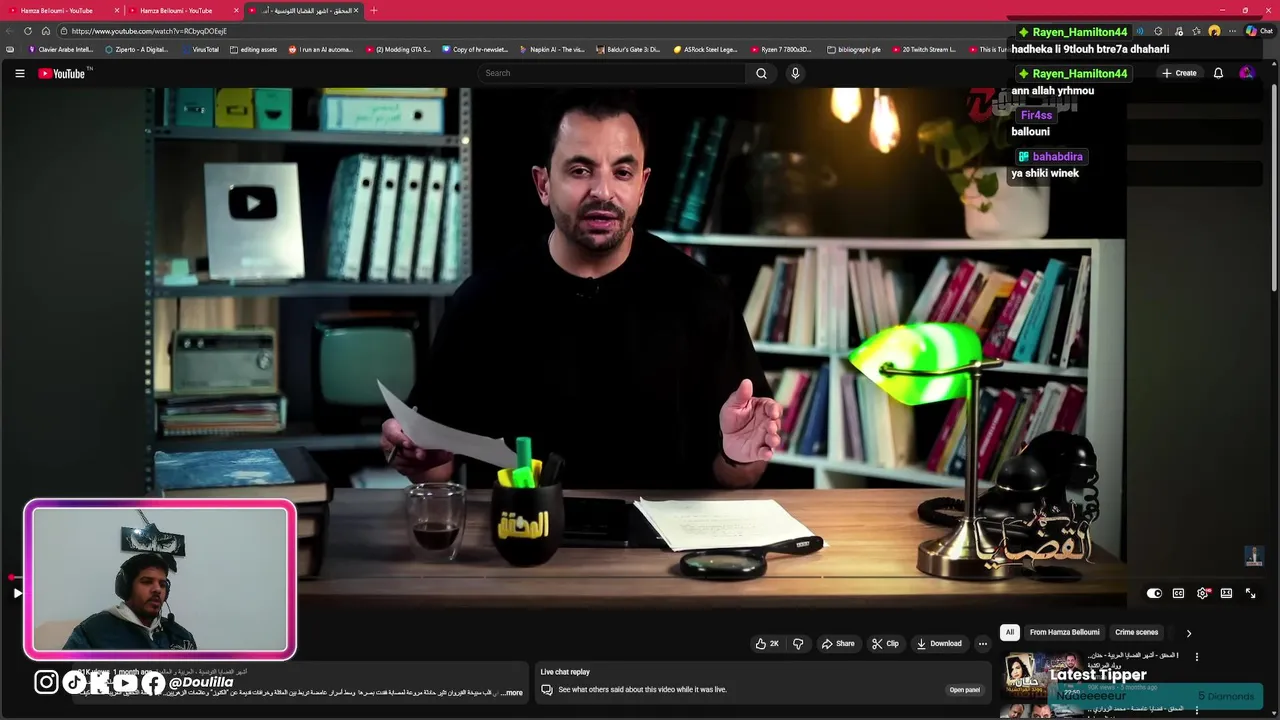Open the Napkin AI bookmark
The height and width of the screenshot is (720, 1280).
coord(552,49)
